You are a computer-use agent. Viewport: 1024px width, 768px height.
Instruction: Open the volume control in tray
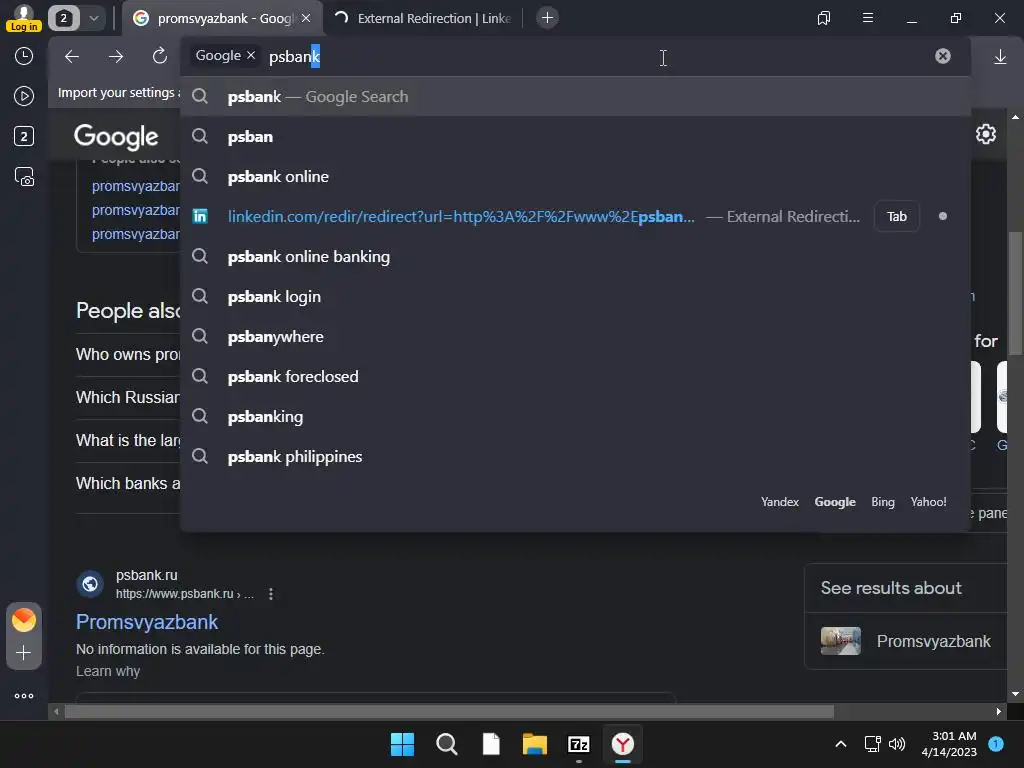point(897,744)
